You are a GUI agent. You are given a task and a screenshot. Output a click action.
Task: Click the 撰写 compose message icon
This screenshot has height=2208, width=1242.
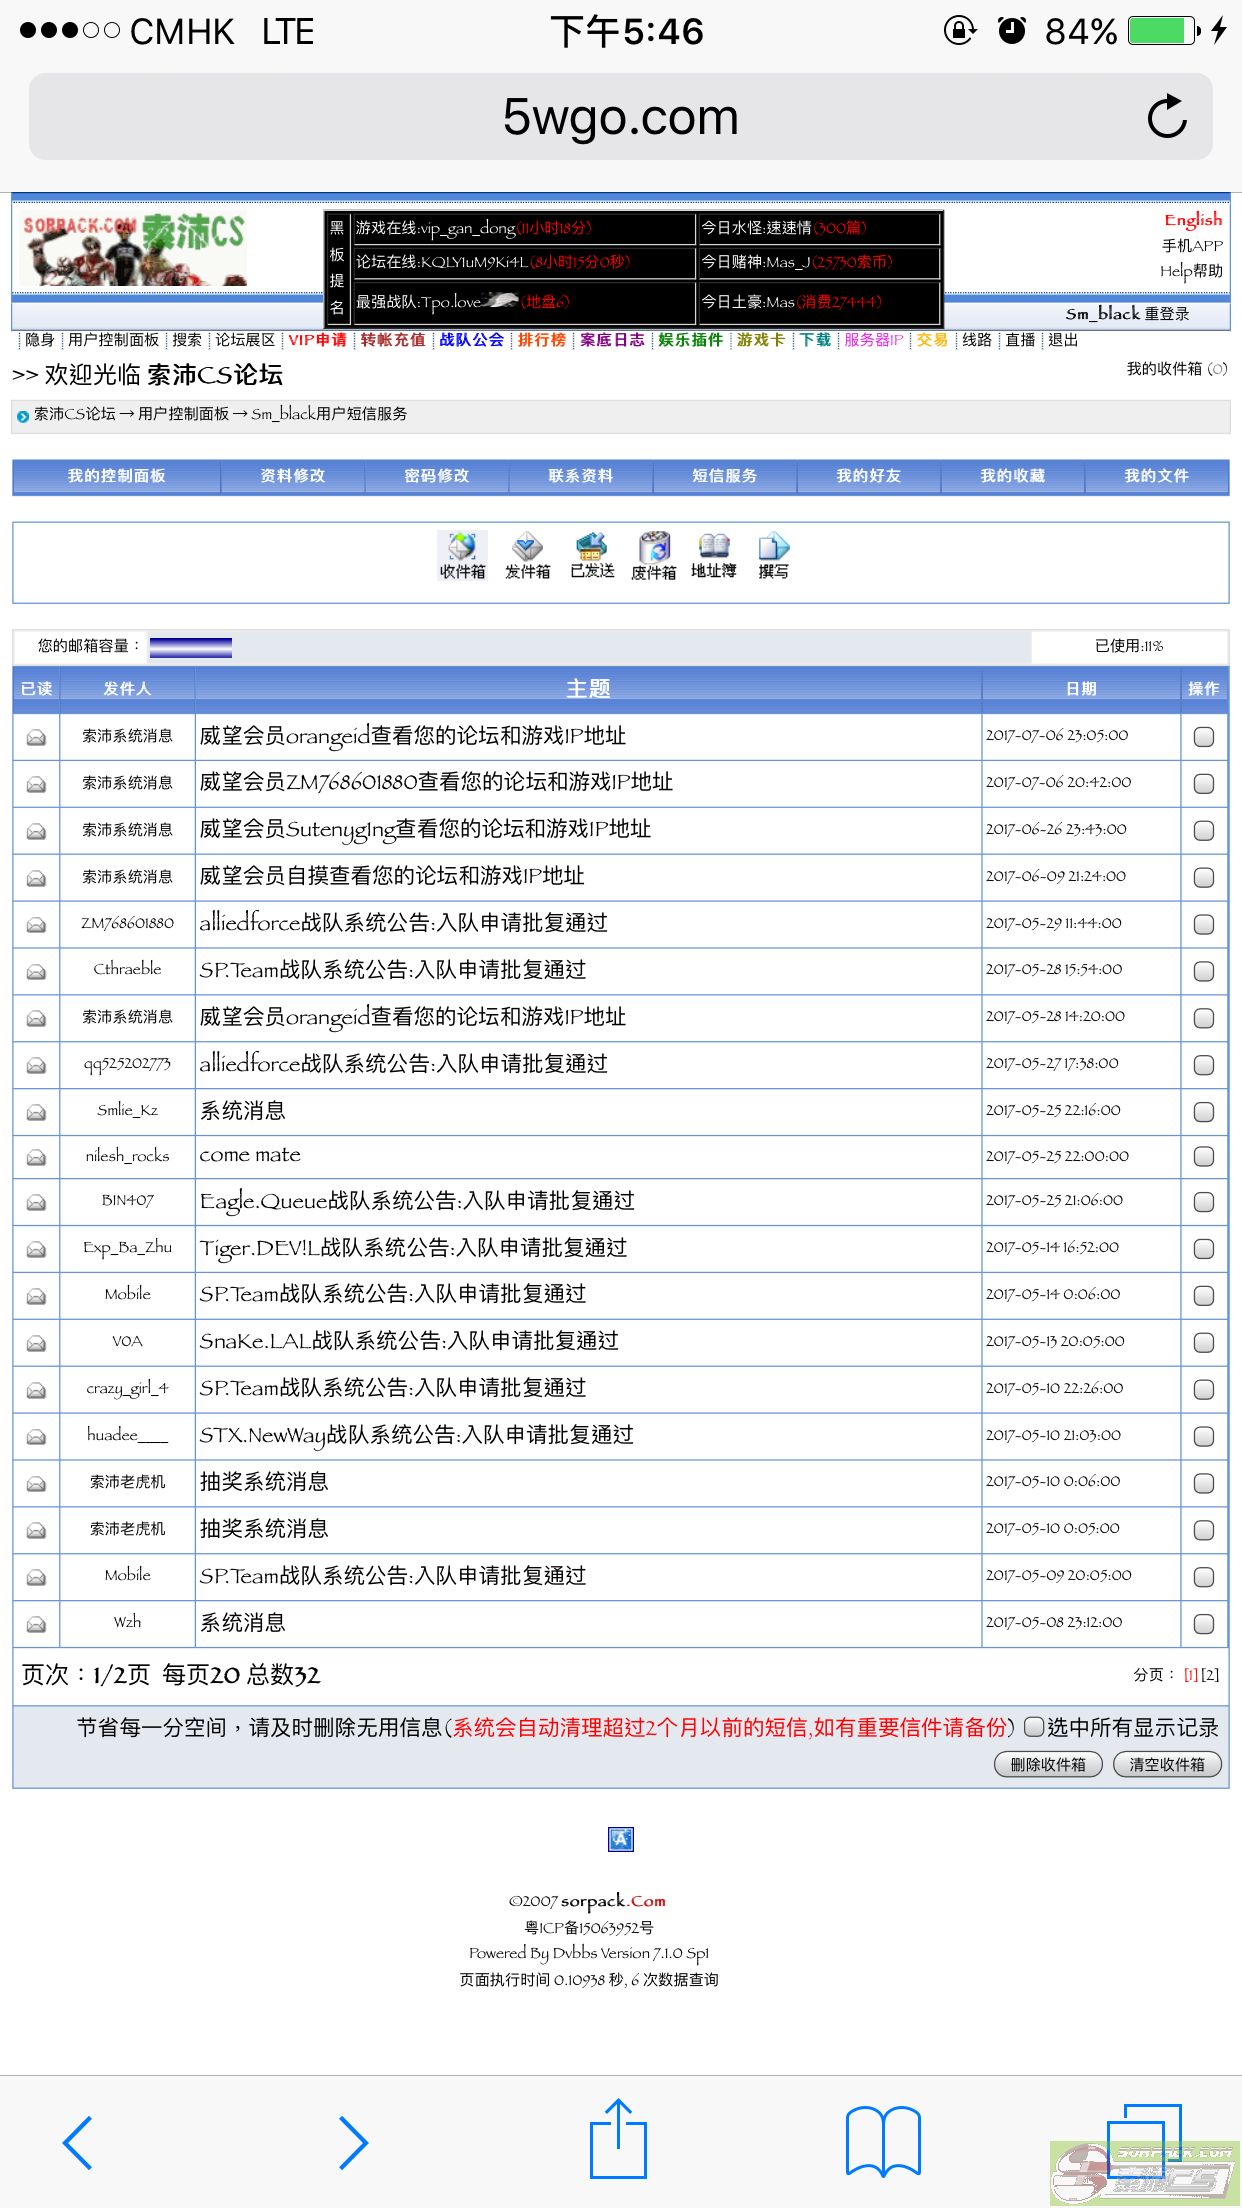click(x=773, y=554)
